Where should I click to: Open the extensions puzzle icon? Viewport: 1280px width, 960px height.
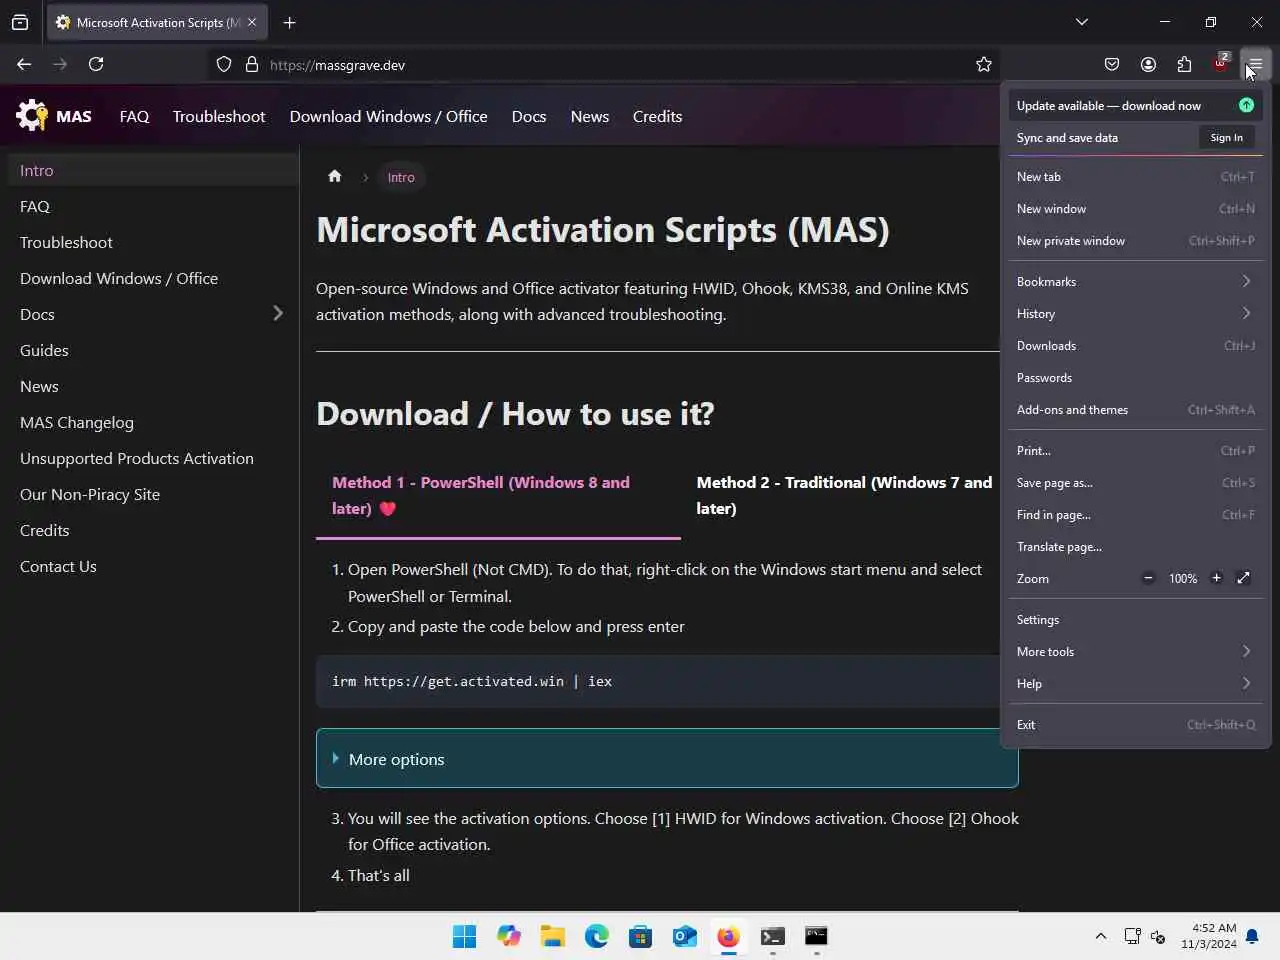pos(1184,64)
